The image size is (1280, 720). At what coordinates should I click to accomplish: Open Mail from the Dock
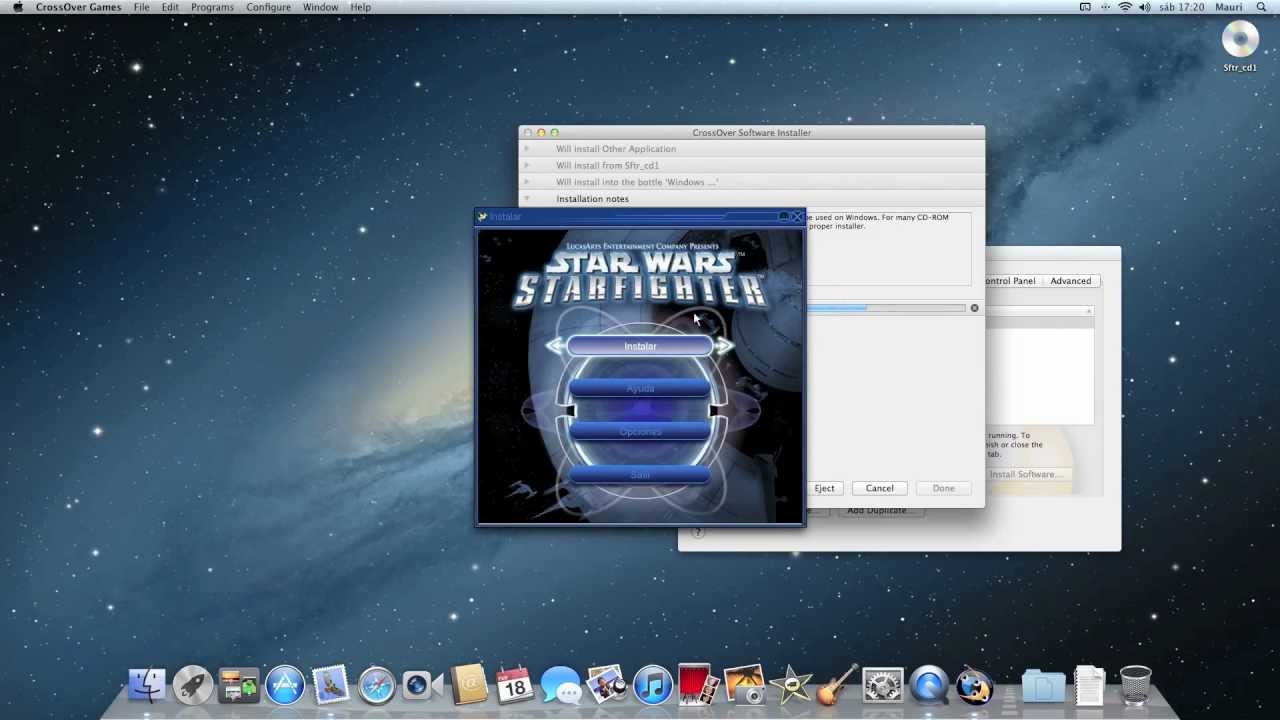(330, 686)
